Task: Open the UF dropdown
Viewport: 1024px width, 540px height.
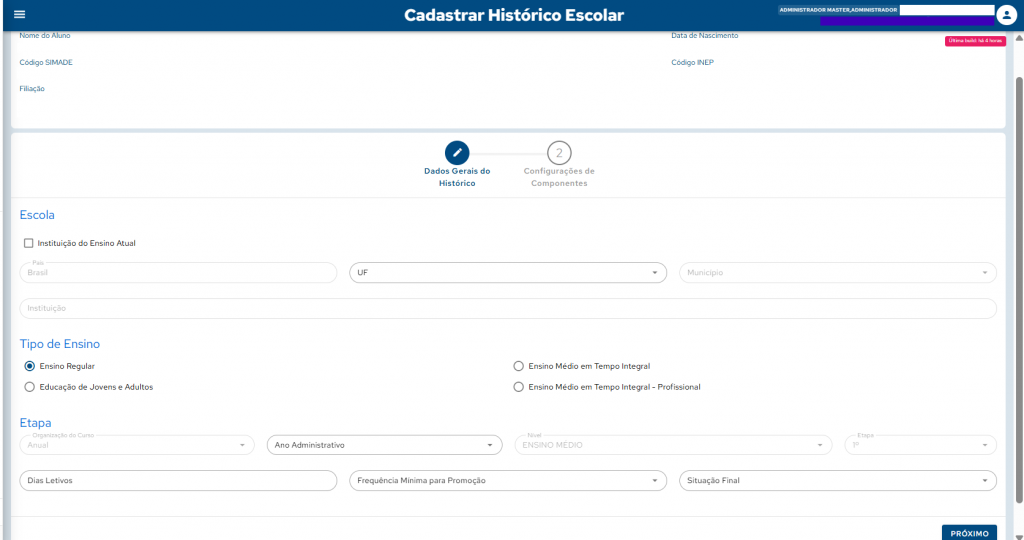Action: tap(507, 273)
